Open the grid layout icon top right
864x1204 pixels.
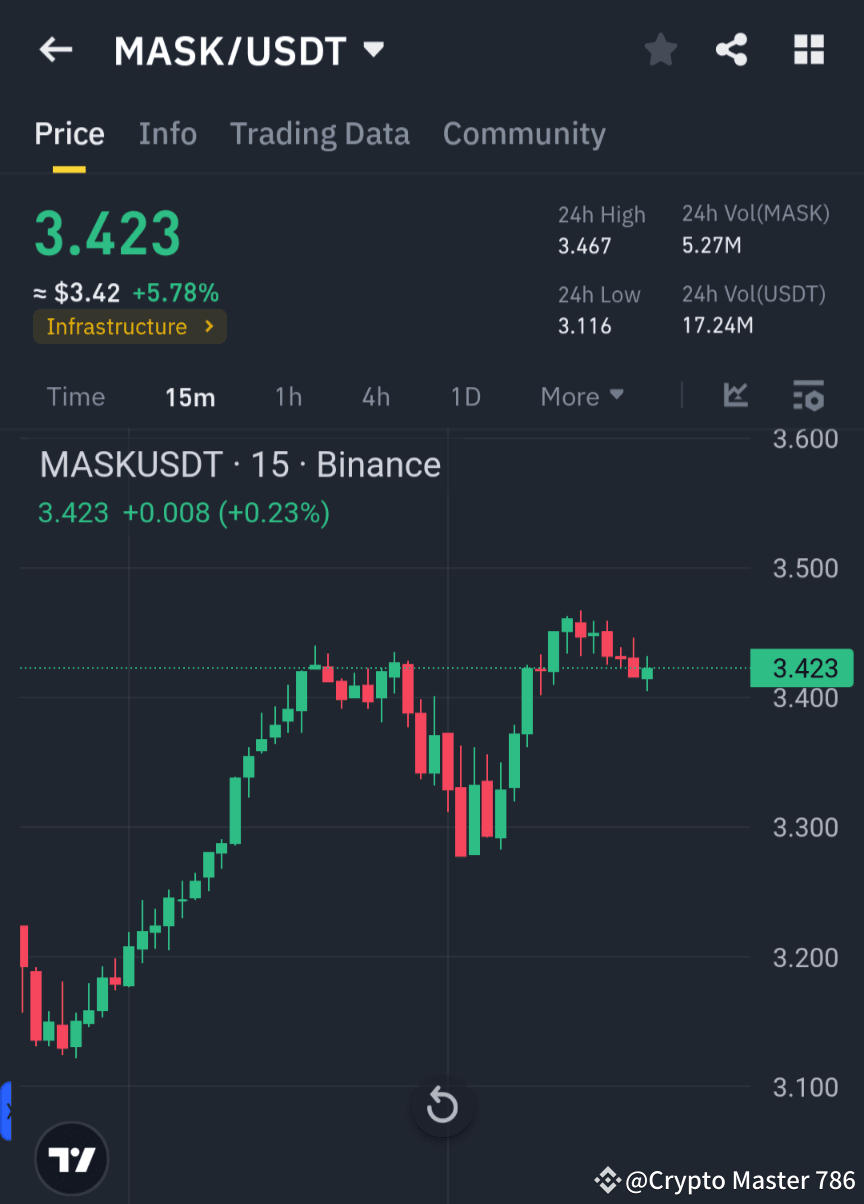808,49
